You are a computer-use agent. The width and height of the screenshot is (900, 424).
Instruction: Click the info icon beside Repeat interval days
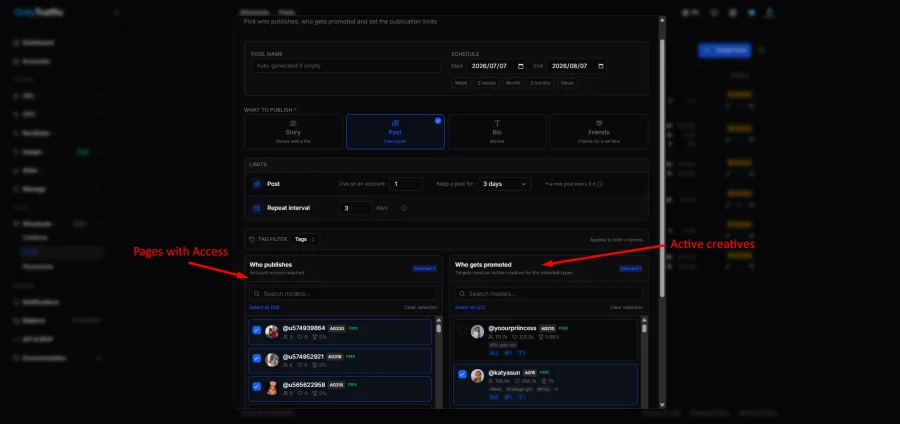pos(404,208)
